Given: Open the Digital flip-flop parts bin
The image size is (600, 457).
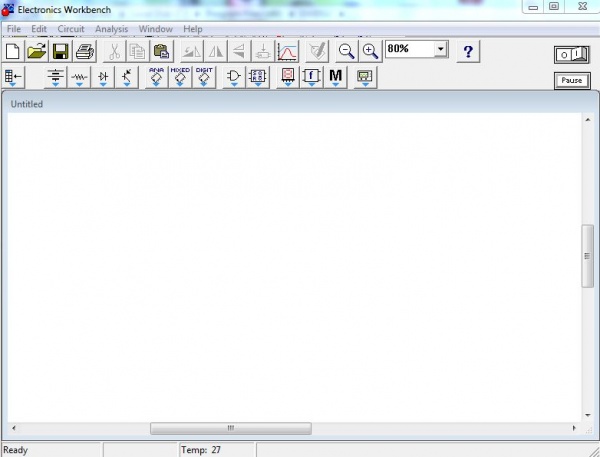Looking at the screenshot, I should [x=258, y=77].
